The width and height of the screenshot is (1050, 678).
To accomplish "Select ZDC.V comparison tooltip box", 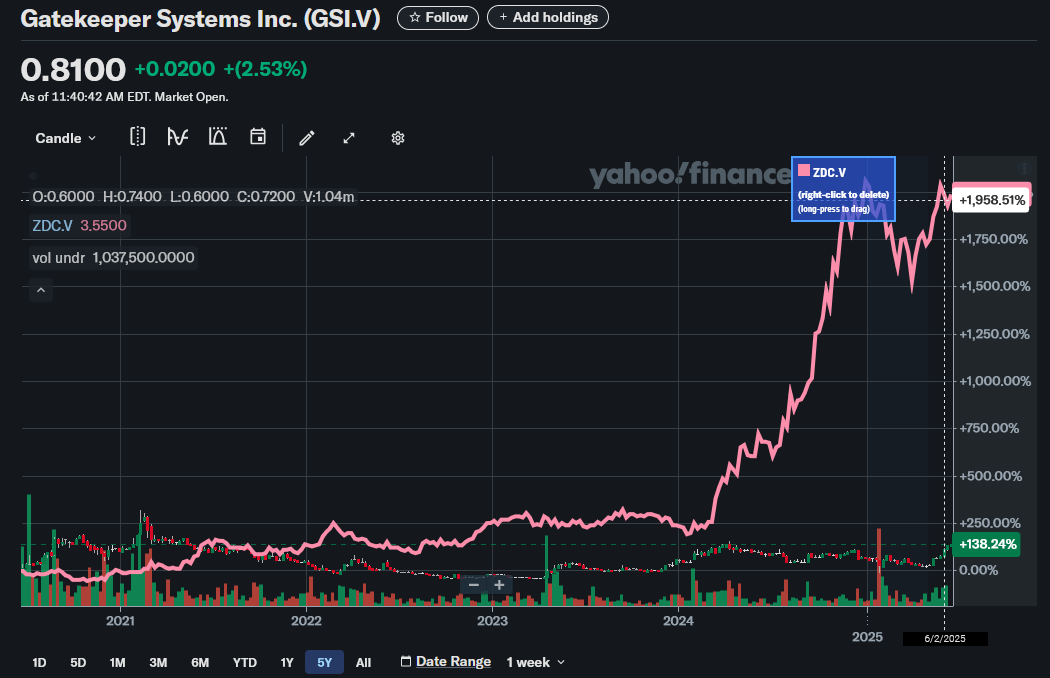I will coord(843,189).
